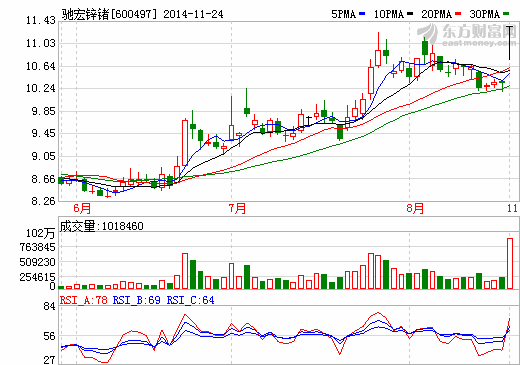Click the 254615 volume axis label
Viewport: 520px width, 365px height.
point(37,277)
